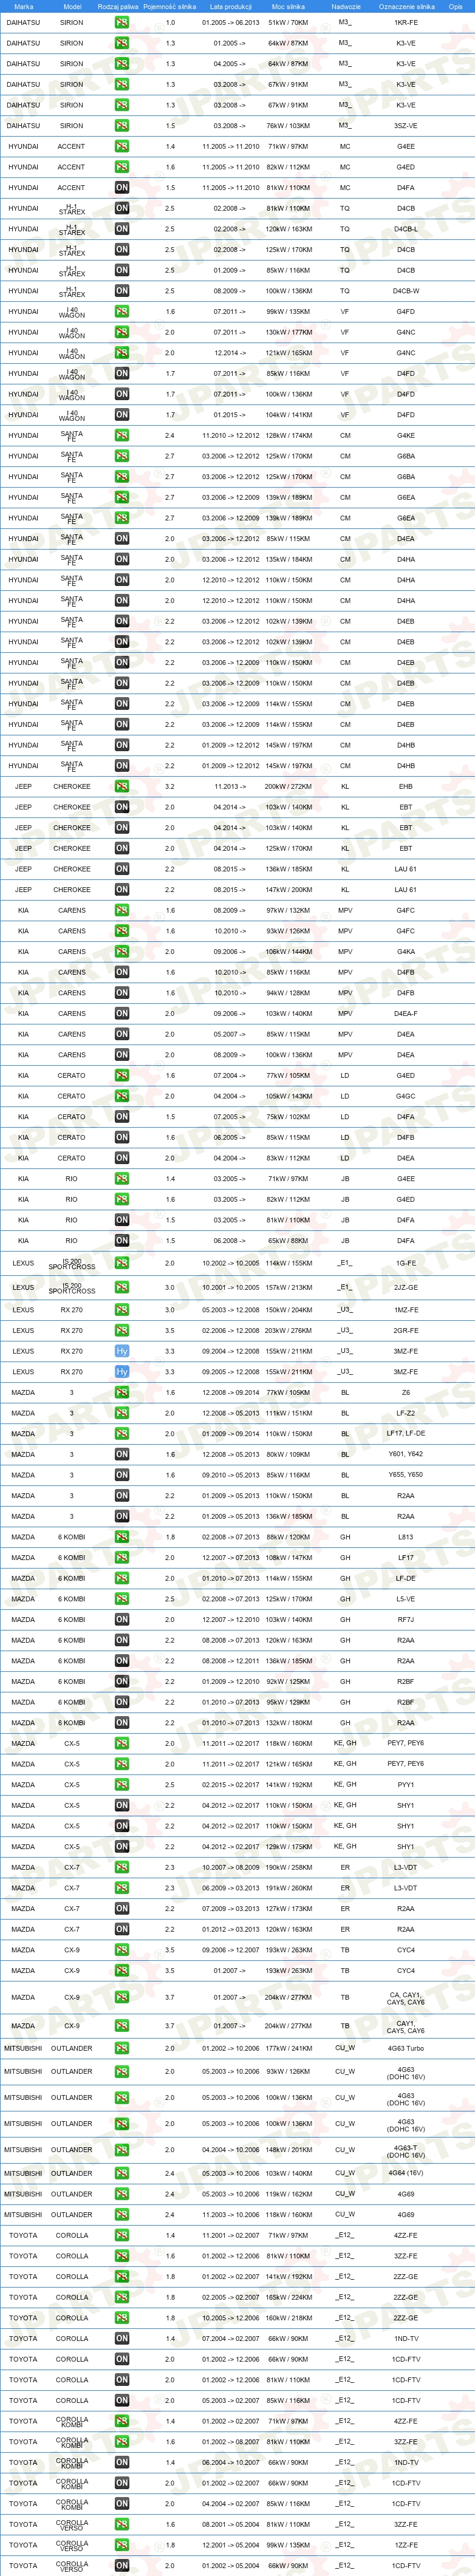Image resolution: width=475 pixels, height=2576 pixels.
Task: Click petrol icon in Lexus IS 200 2JZ-GE row
Action: (121, 1287)
